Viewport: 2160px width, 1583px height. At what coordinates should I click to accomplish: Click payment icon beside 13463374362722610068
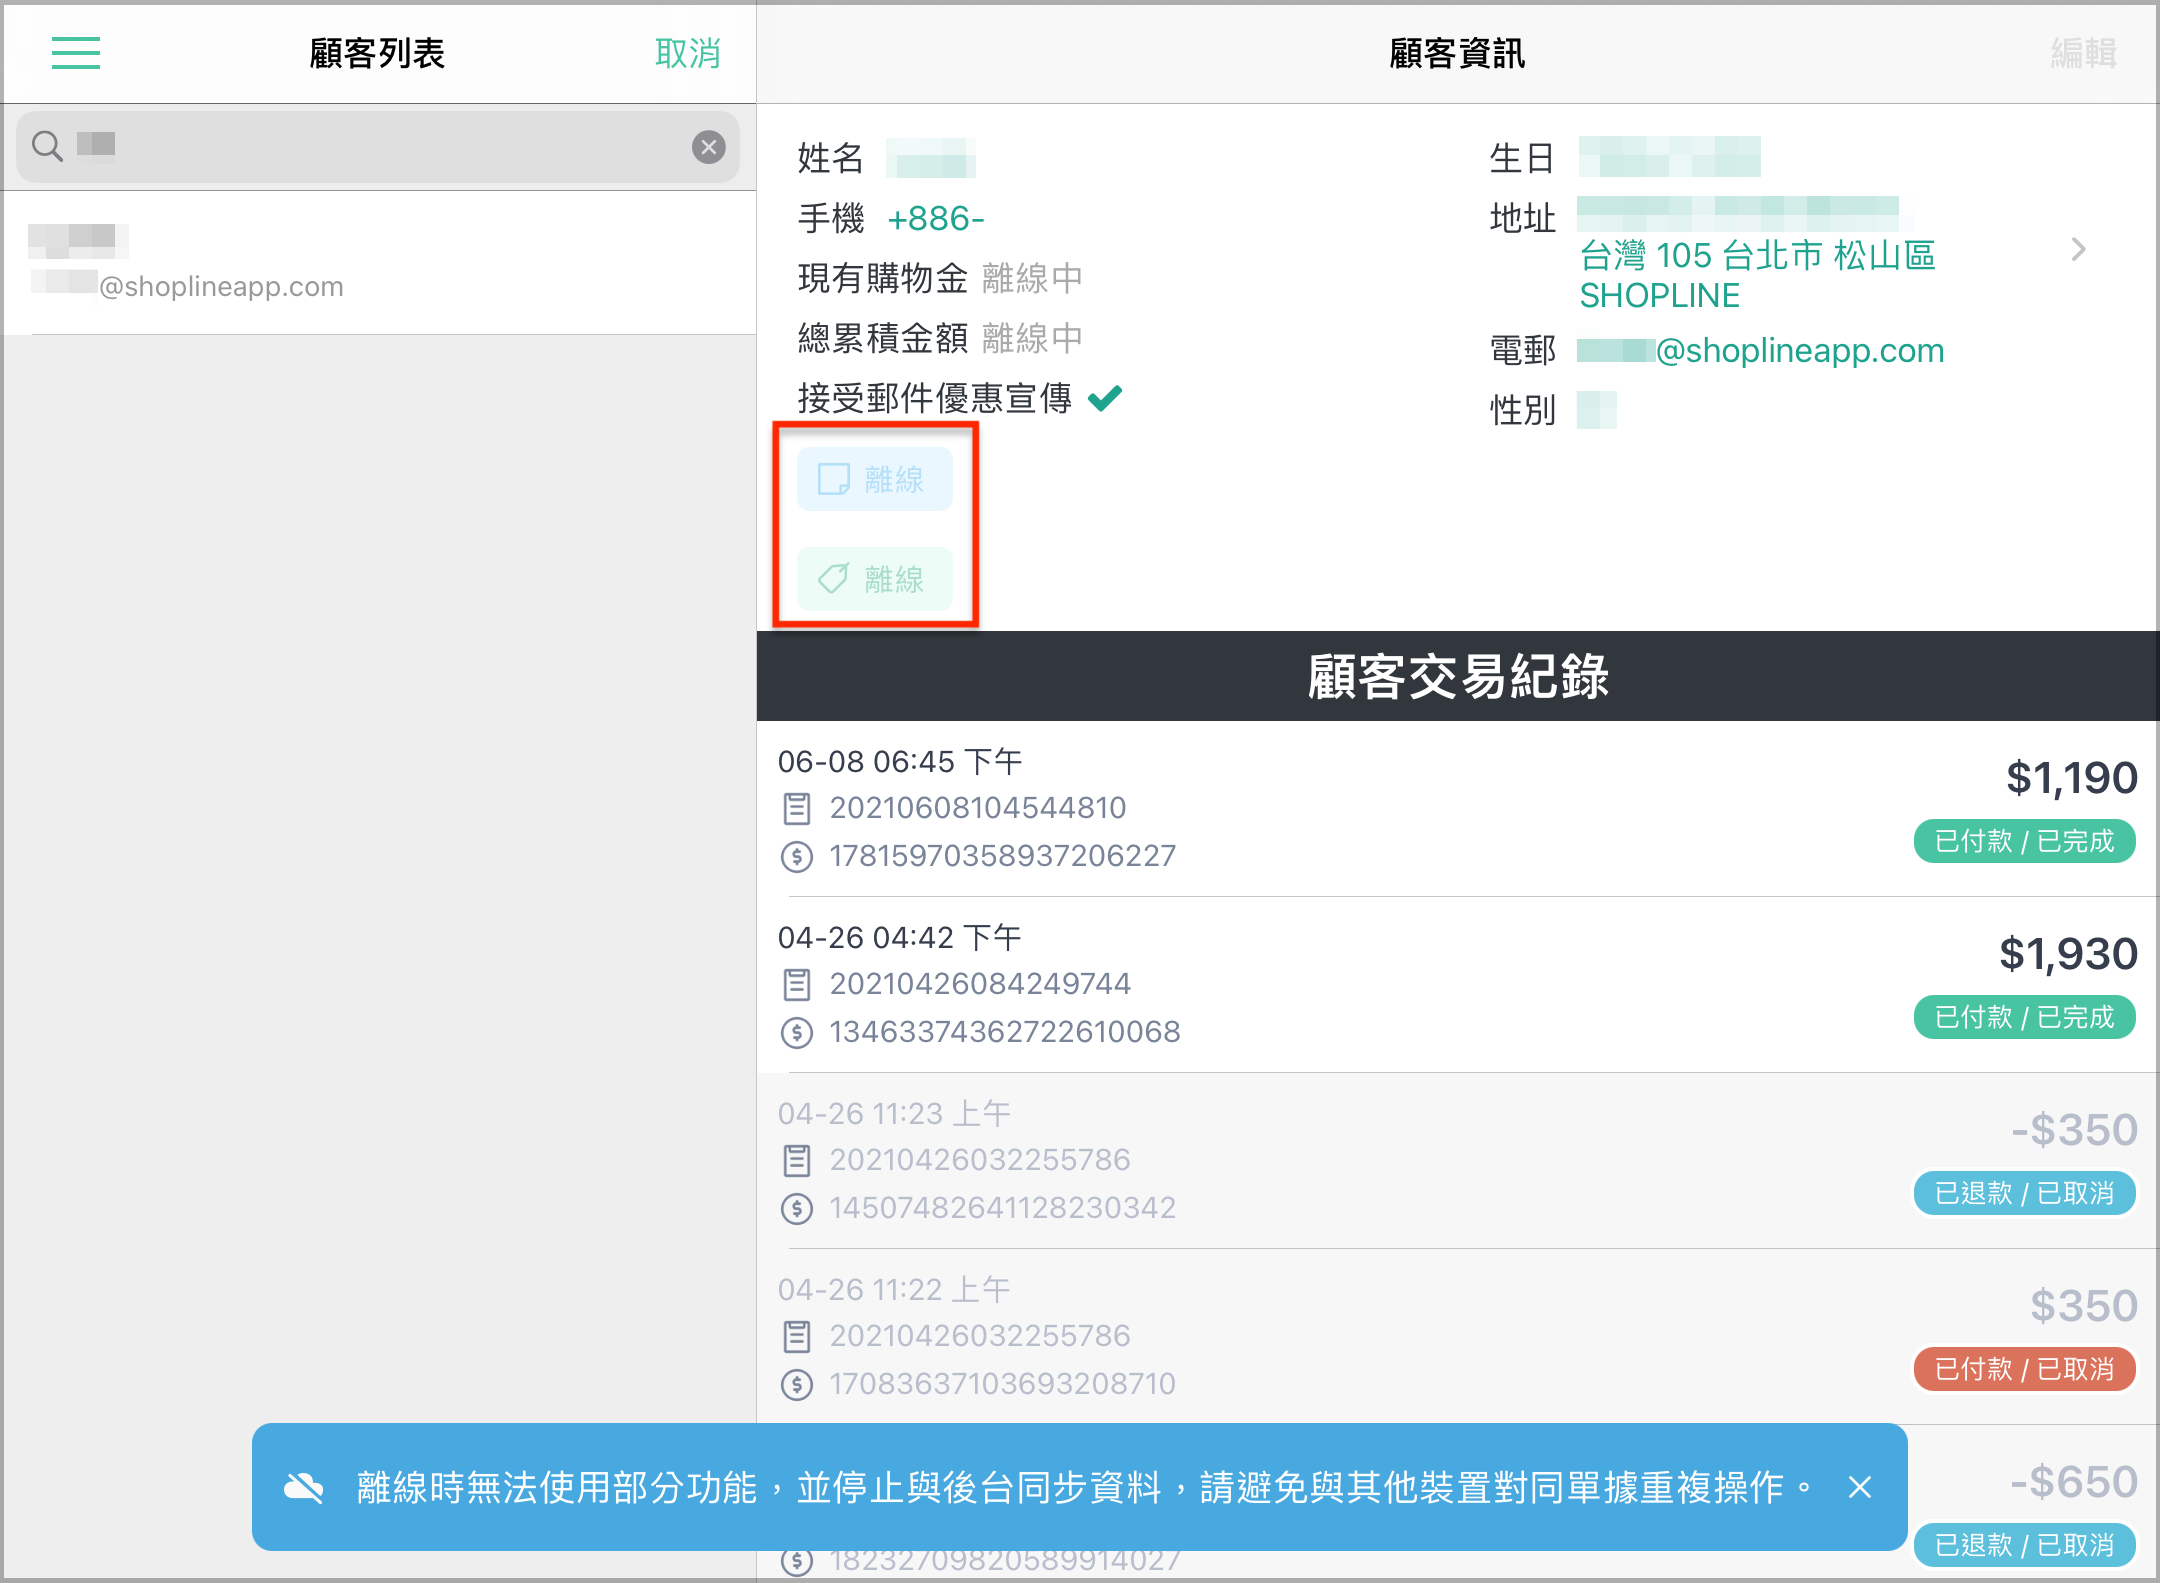click(x=797, y=1033)
